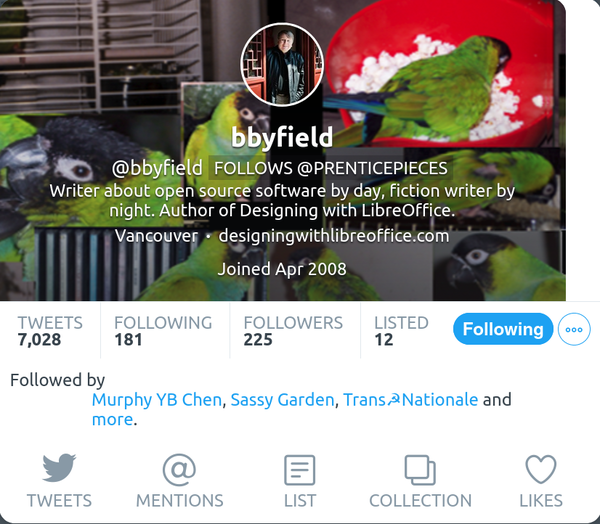Open the Tweets bird icon
Image resolution: width=600 pixels, height=524 pixels.
pos(59,468)
